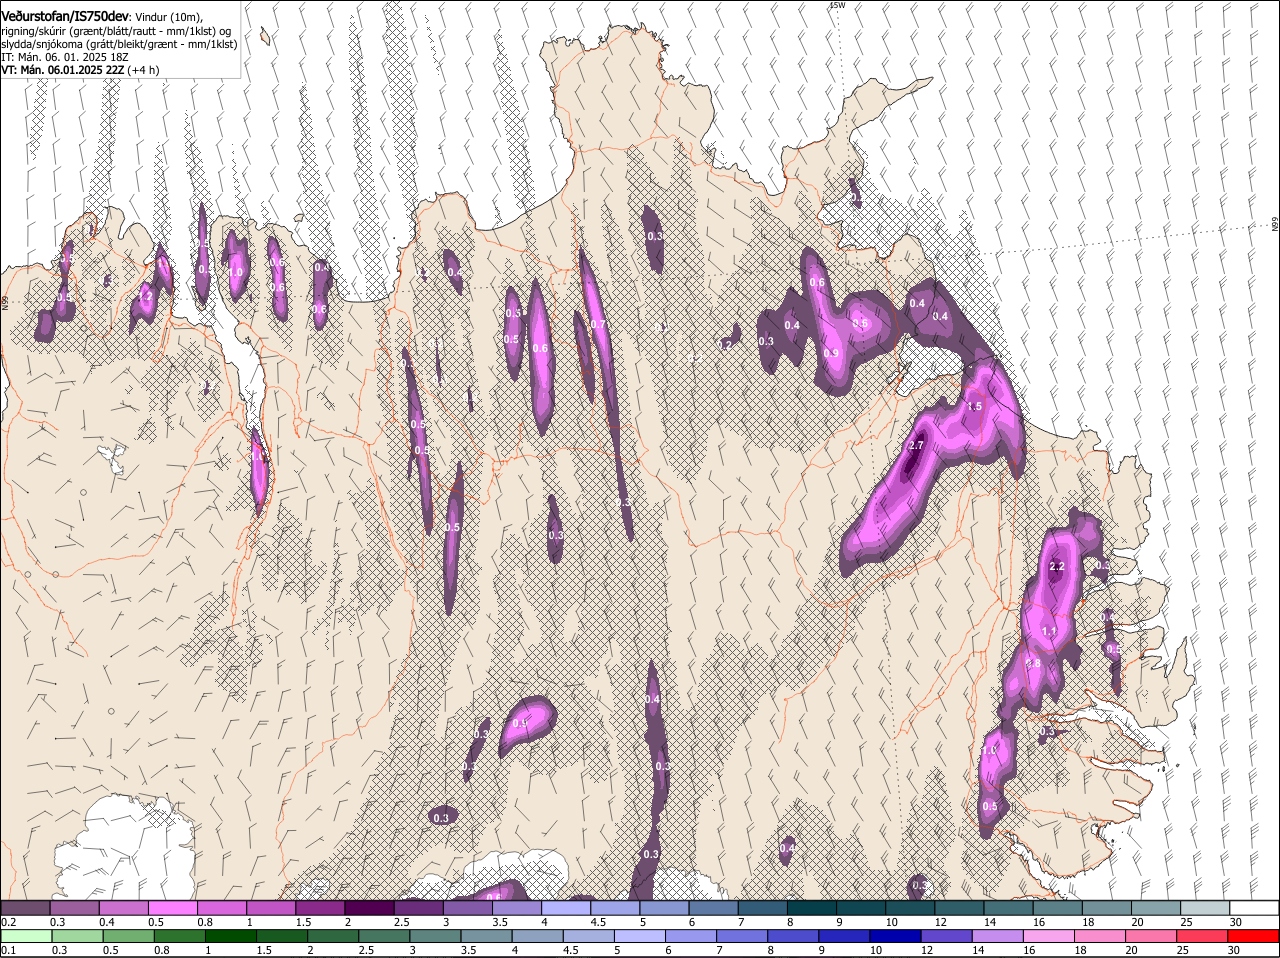Pick the light blue upper scale swatch labeled 4
This screenshot has width=1280, height=958.
[x=566, y=908]
